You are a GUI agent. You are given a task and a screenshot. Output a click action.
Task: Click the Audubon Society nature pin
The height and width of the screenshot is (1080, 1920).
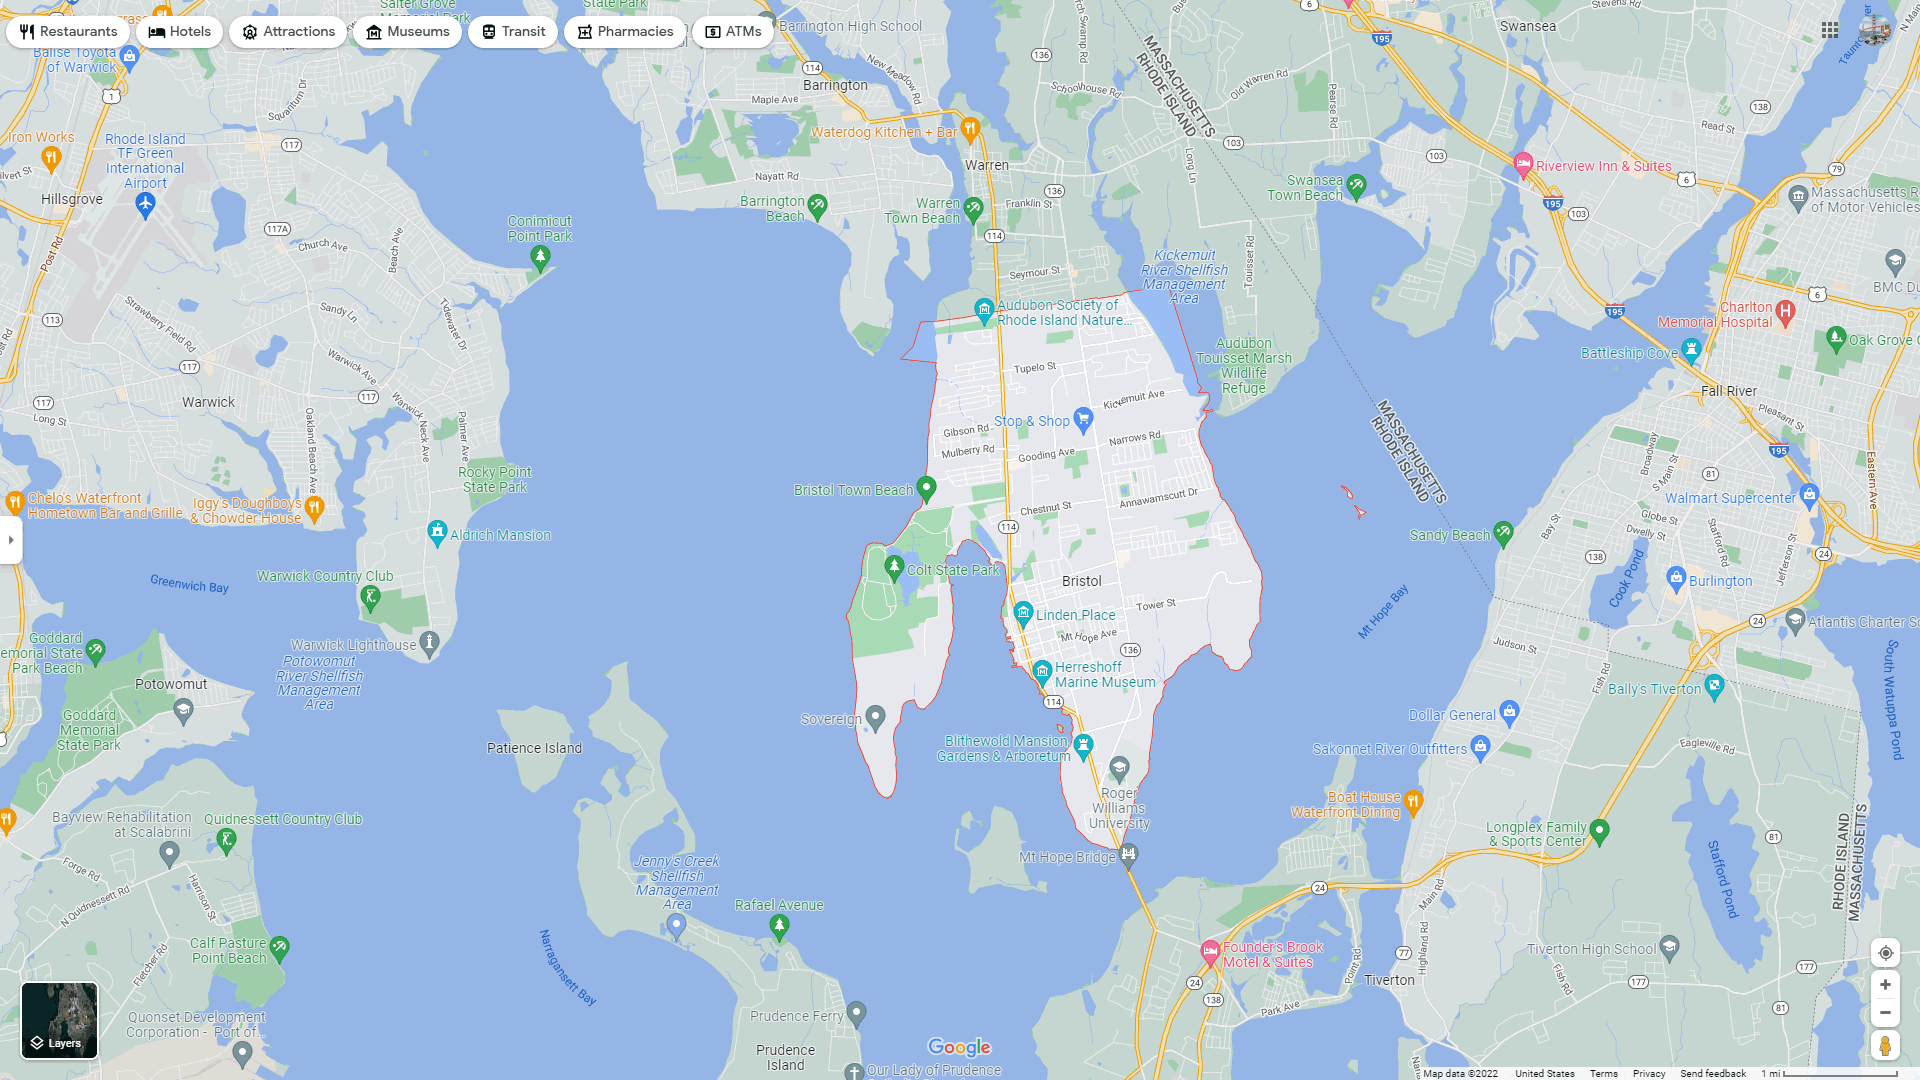[984, 310]
